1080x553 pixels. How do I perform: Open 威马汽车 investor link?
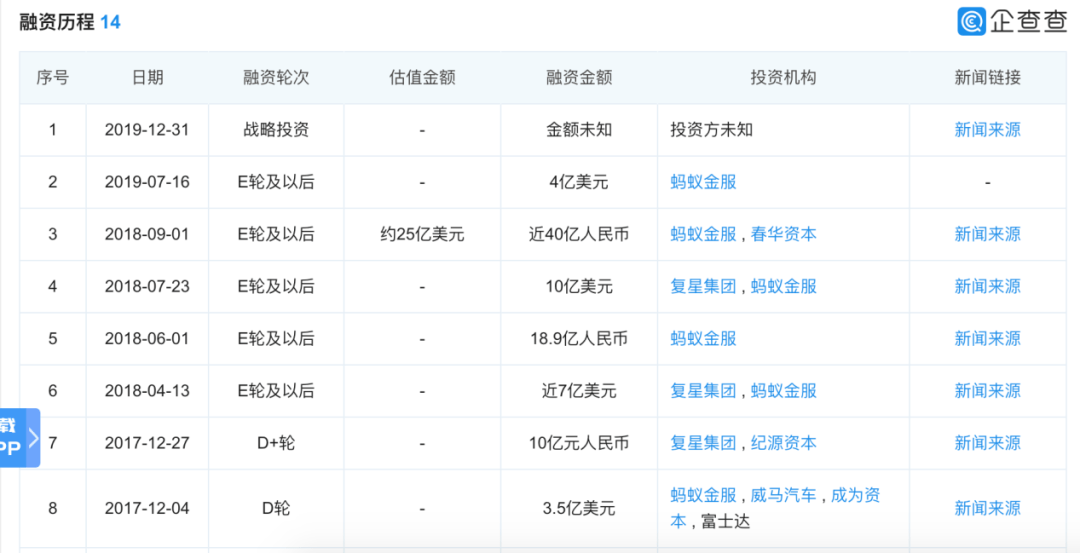tap(784, 495)
